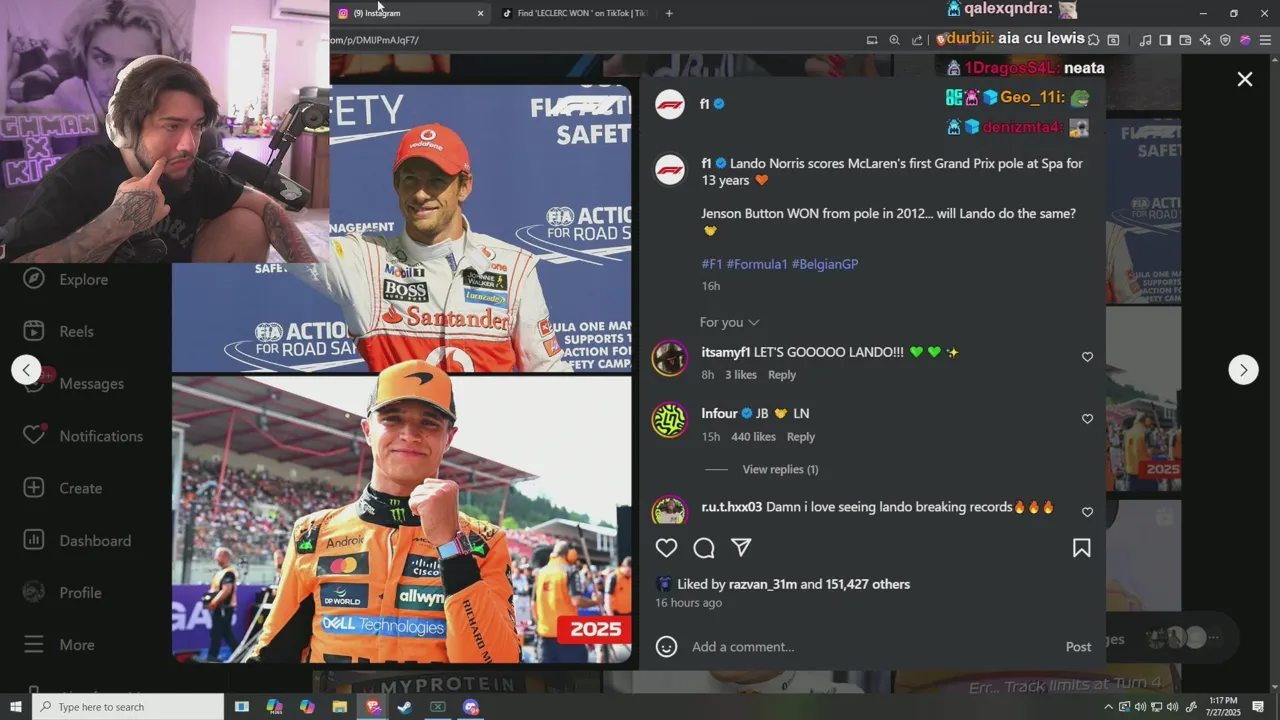Save post with the bookmark icon
Viewport: 1280px width, 720px height.
pos(1081,548)
